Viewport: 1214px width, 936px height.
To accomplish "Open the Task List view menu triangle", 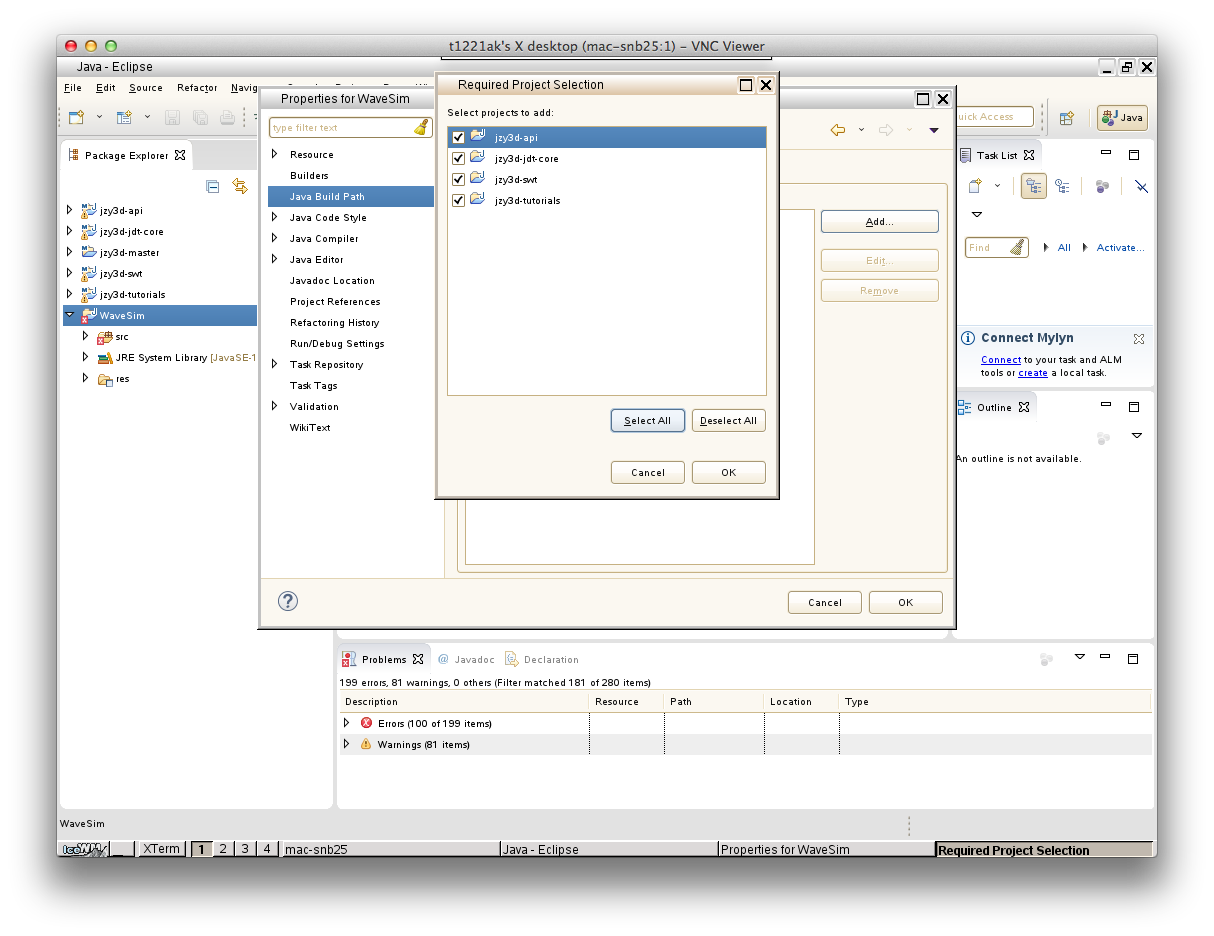I will click(977, 214).
